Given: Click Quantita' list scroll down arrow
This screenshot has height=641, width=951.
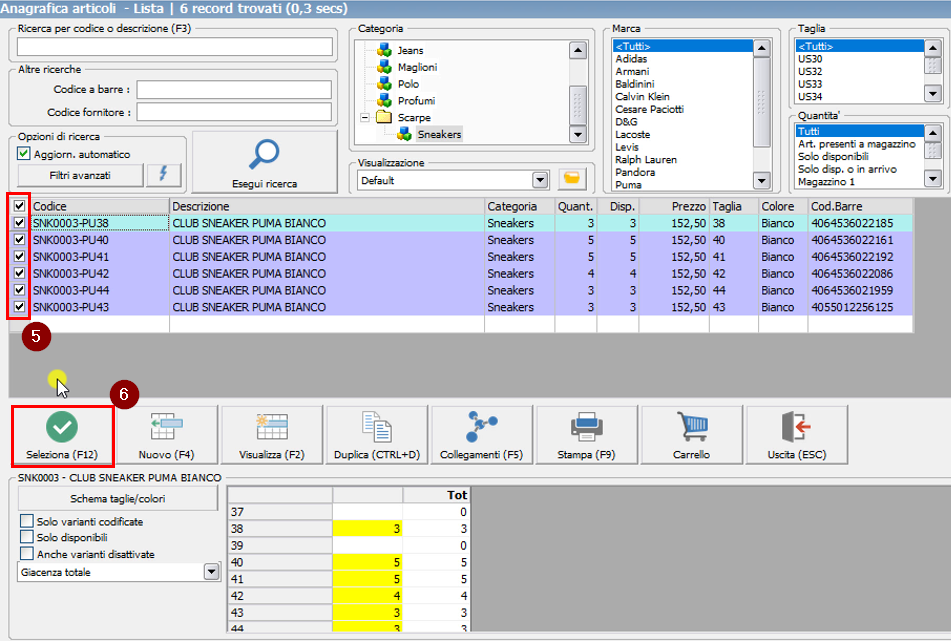Looking at the screenshot, I should pos(932,178).
